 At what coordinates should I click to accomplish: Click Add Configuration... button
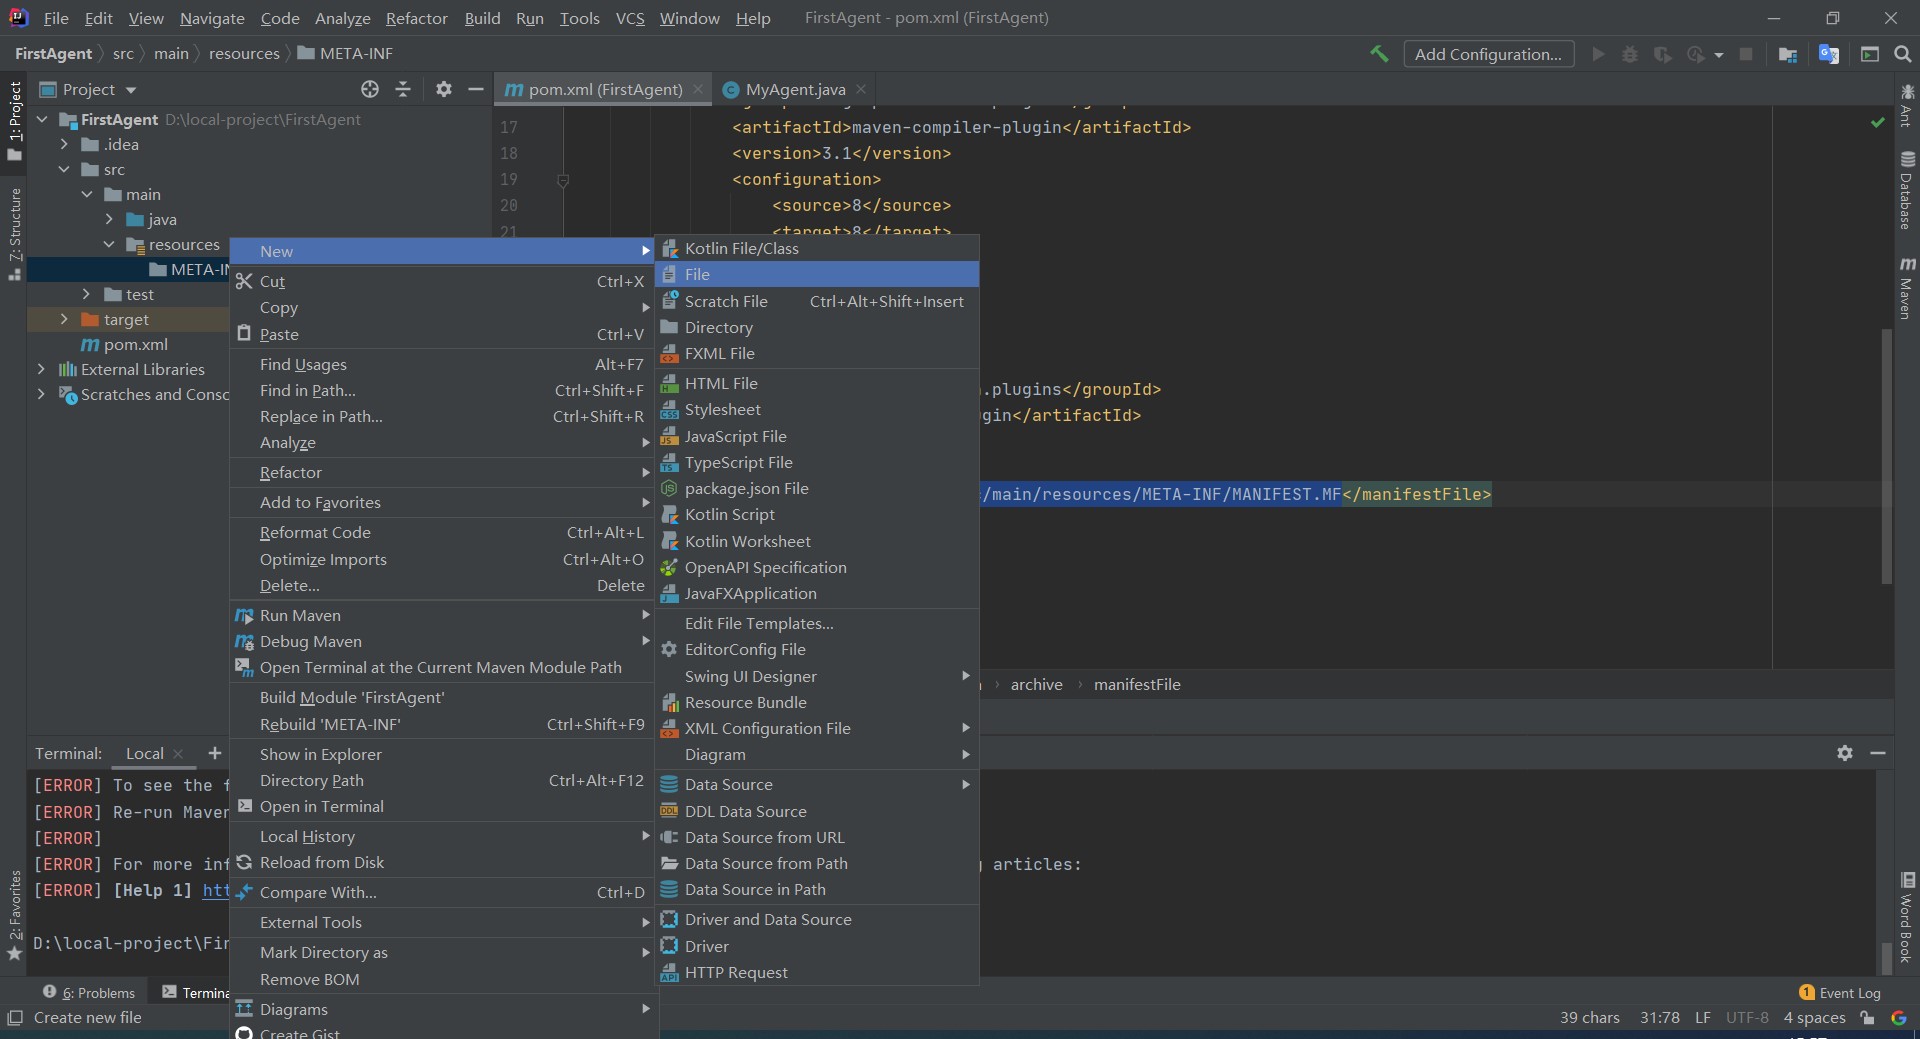click(x=1488, y=54)
